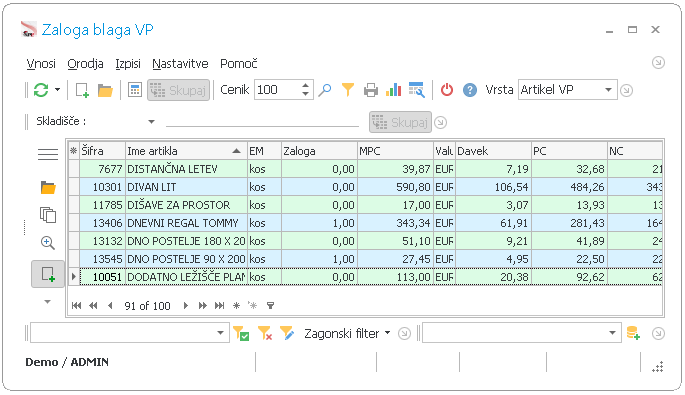Click MPC value 113,00

pos(395,277)
